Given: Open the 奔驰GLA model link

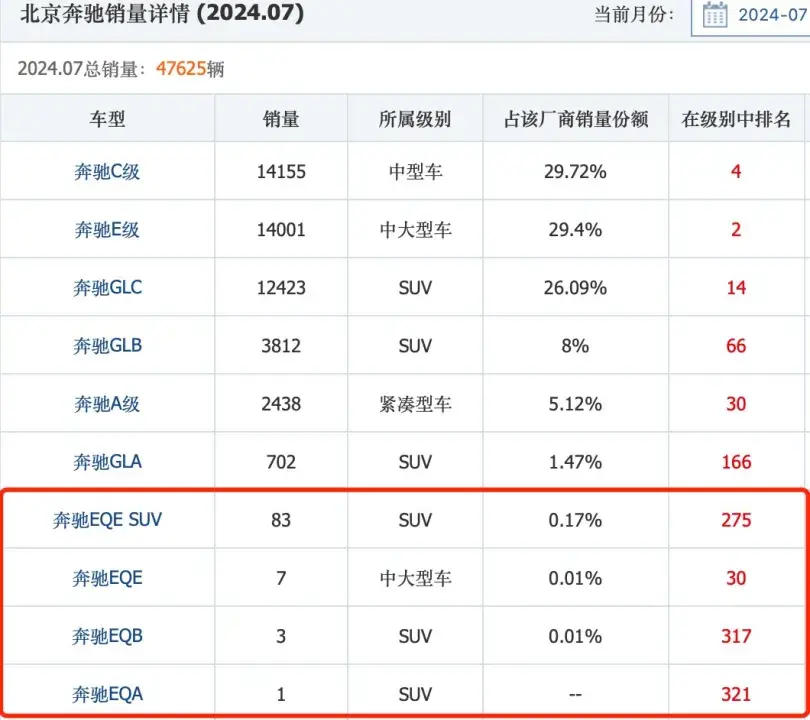Looking at the screenshot, I should click(107, 462).
